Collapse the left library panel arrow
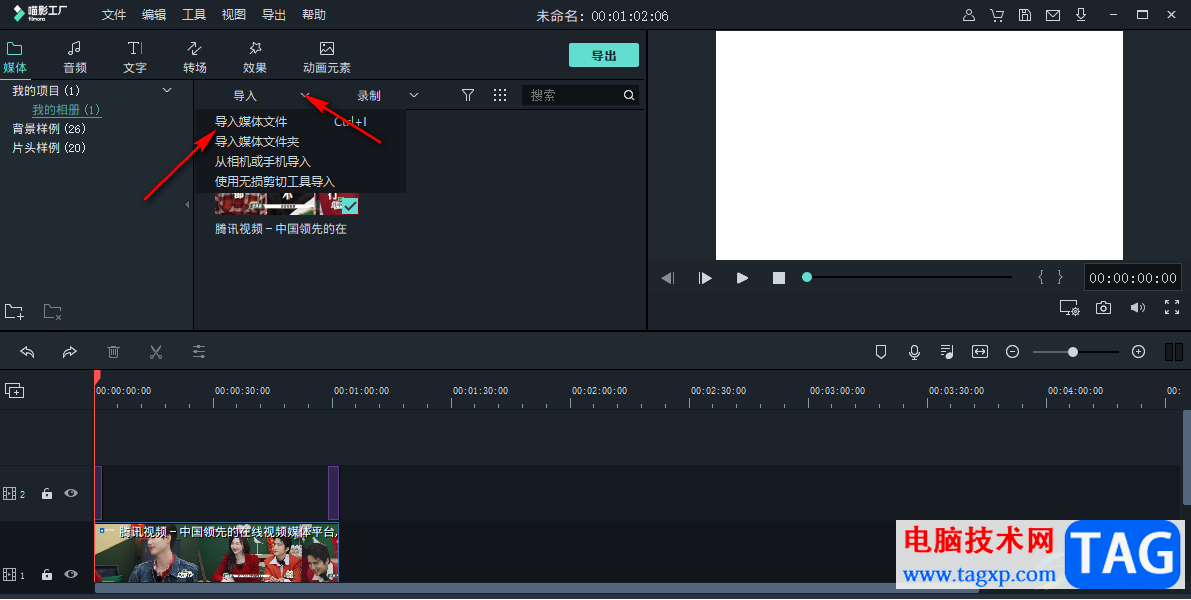This screenshot has height=600, width=1191. (187, 204)
